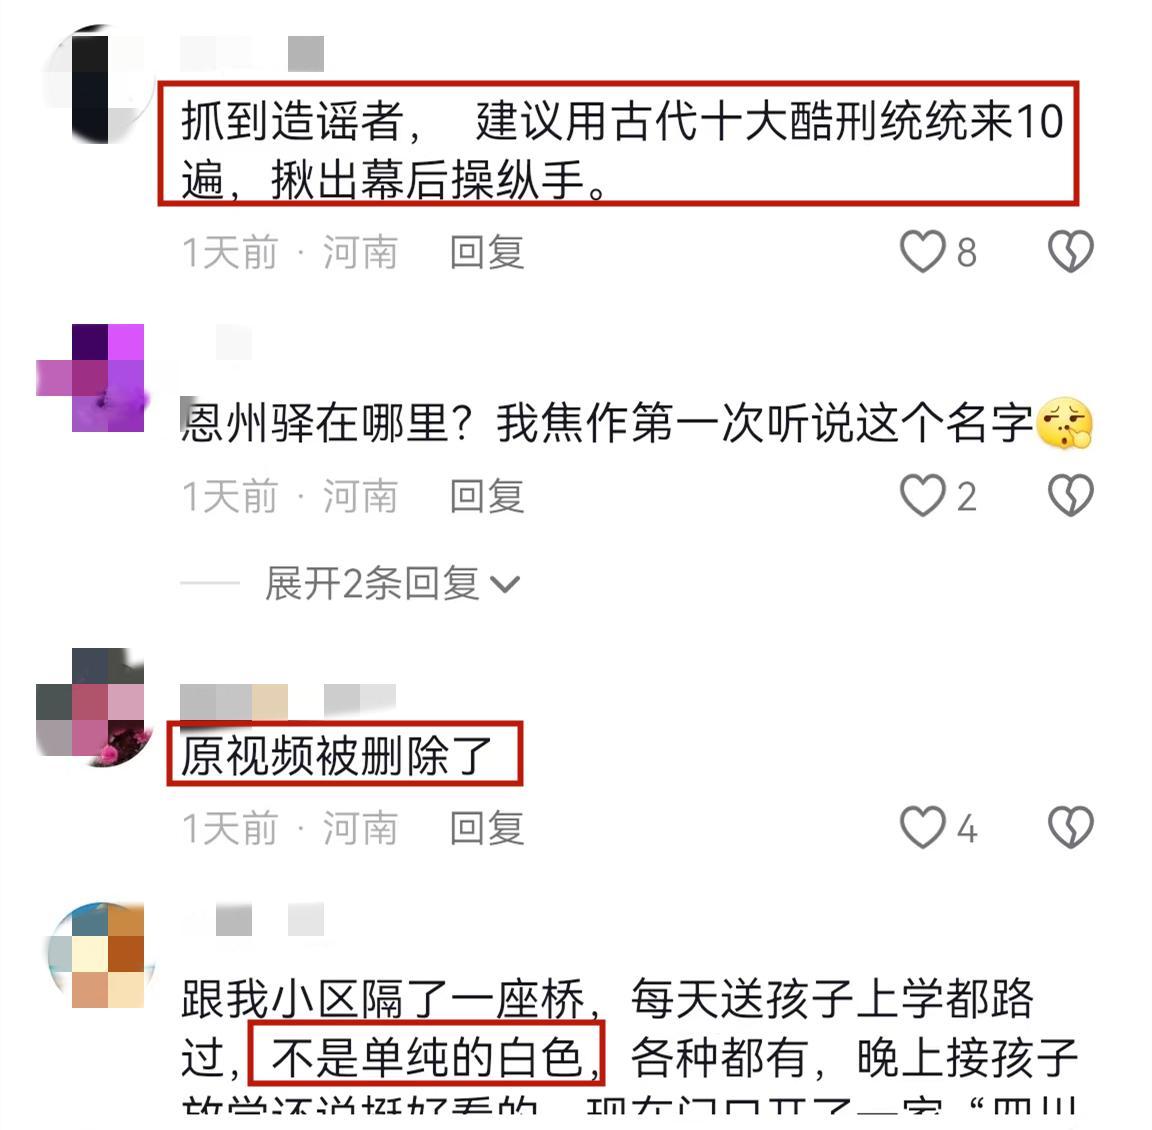Open the pink flower avatar of third commenter
1152x1130 pixels.
coord(92,708)
